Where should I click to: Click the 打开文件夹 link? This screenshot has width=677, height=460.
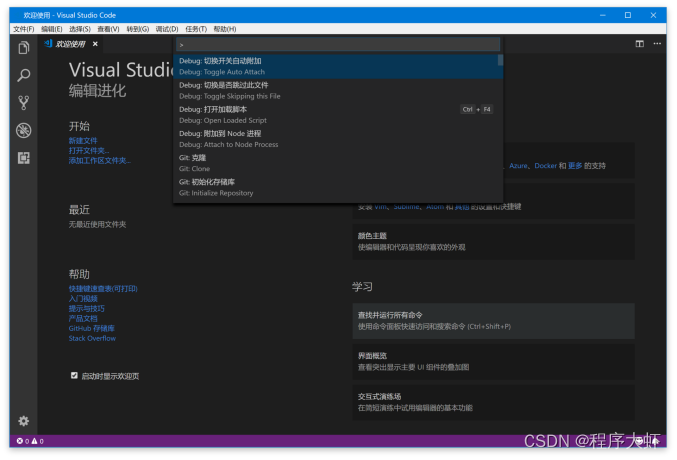(x=89, y=150)
